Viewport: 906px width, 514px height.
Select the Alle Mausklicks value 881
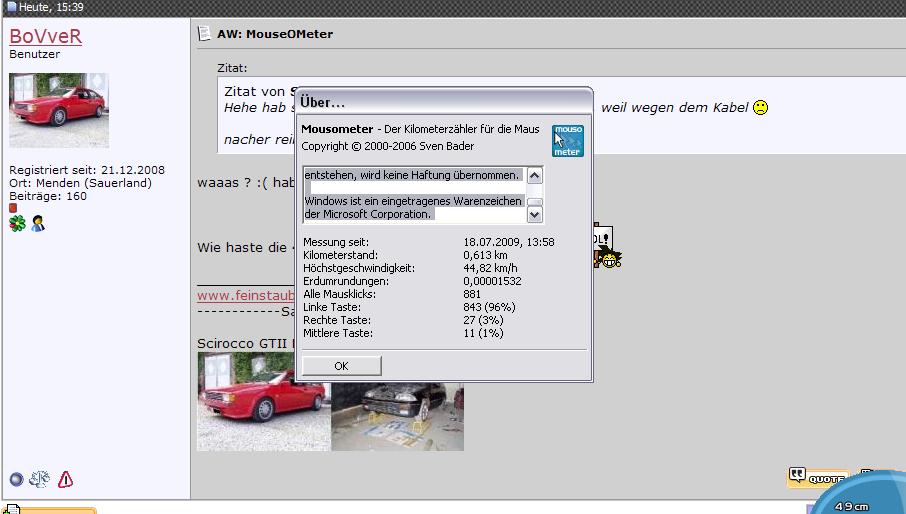(472, 294)
